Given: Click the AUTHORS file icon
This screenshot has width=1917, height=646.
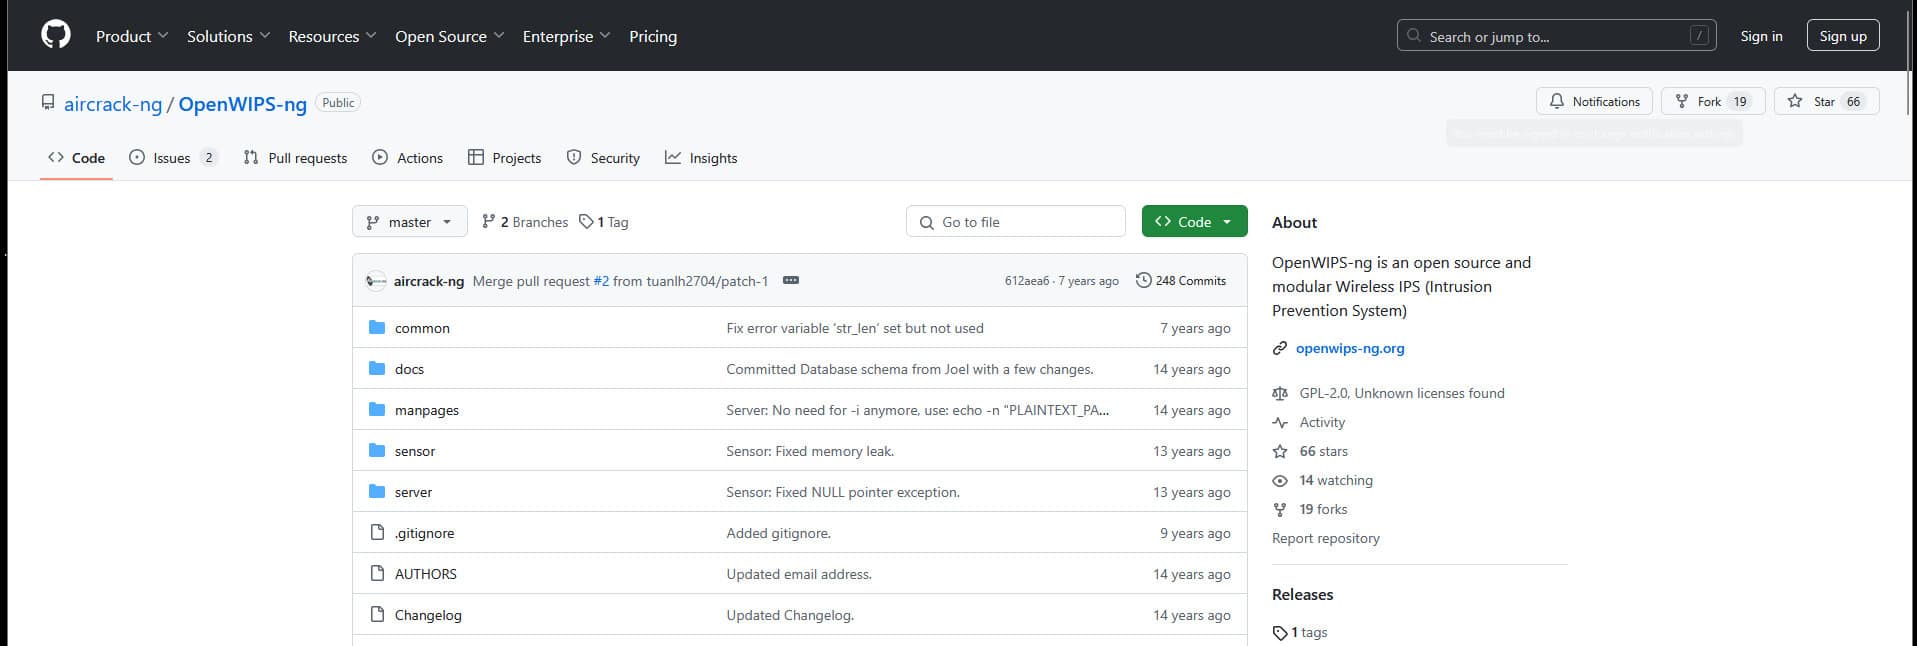Looking at the screenshot, I should [x=377, y=573].
